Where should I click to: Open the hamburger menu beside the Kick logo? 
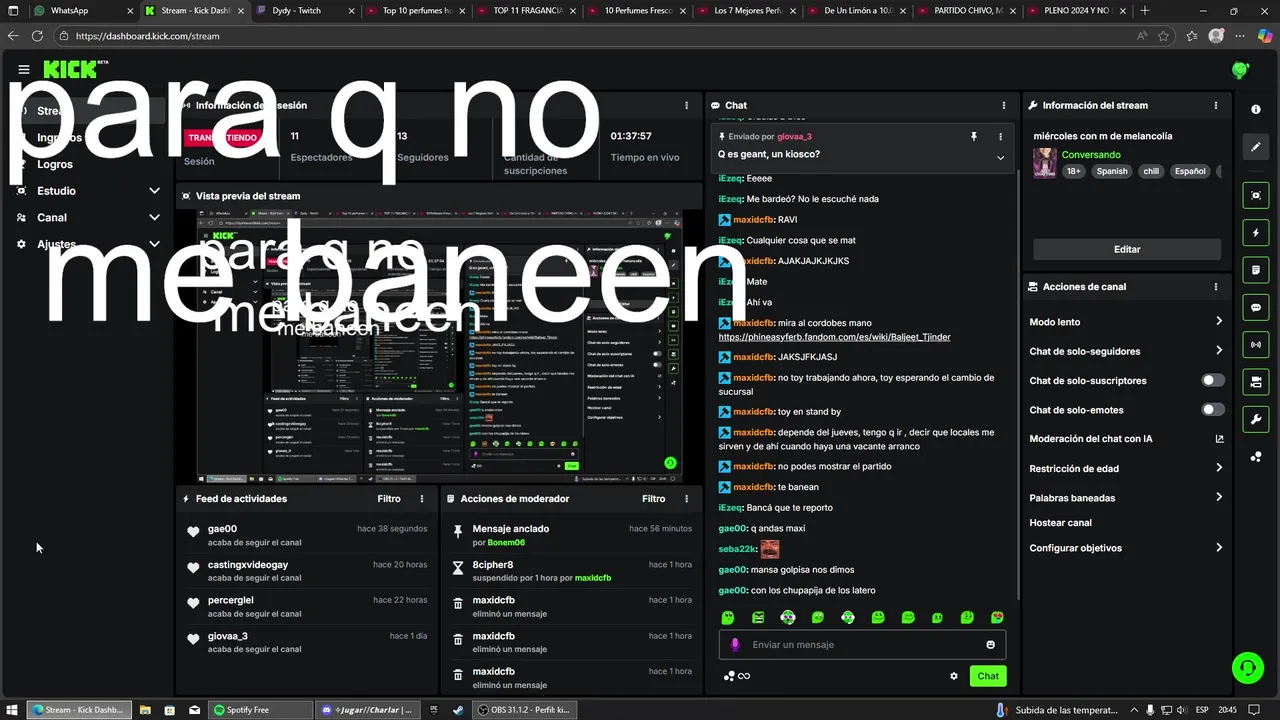24,70
